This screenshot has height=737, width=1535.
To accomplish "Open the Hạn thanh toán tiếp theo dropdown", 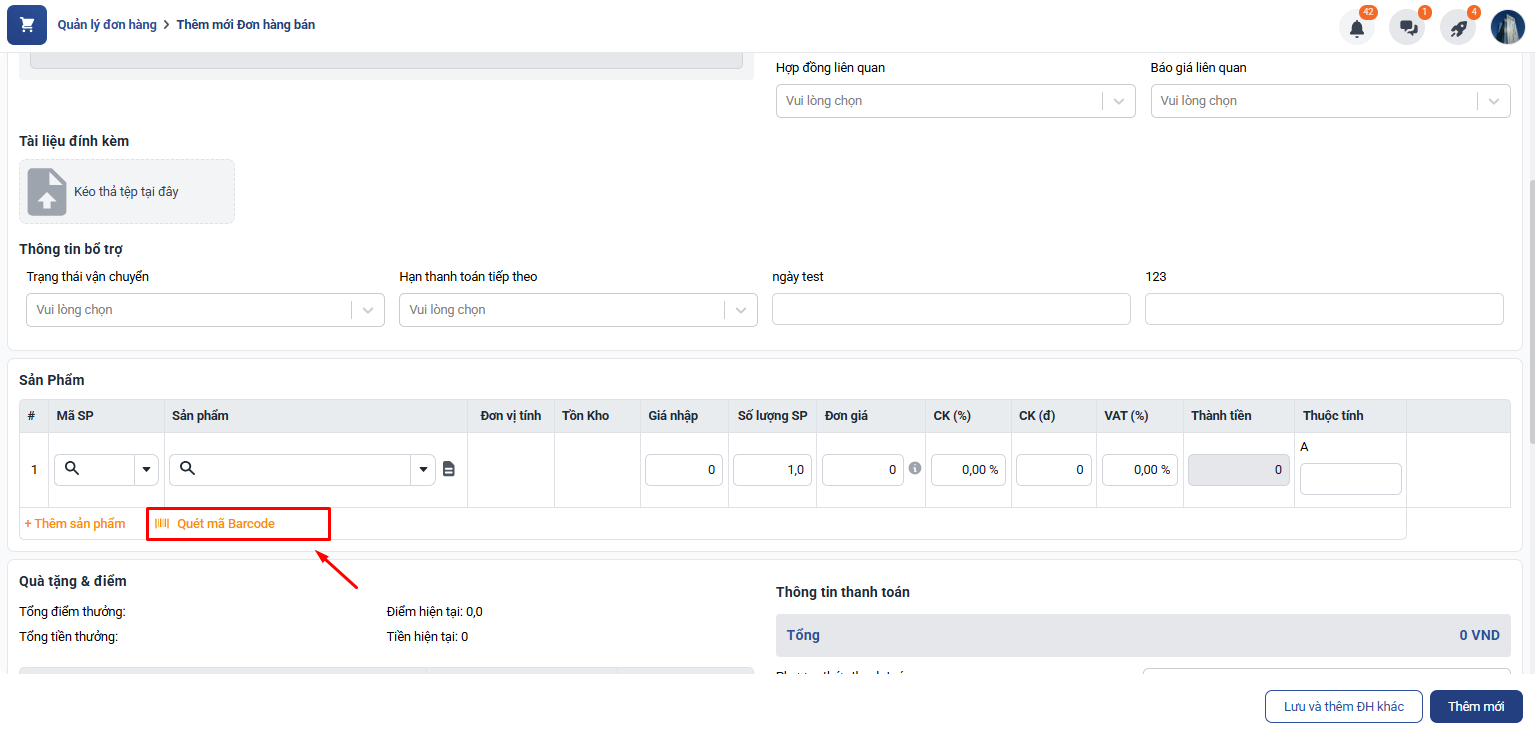I will [740, 310].
